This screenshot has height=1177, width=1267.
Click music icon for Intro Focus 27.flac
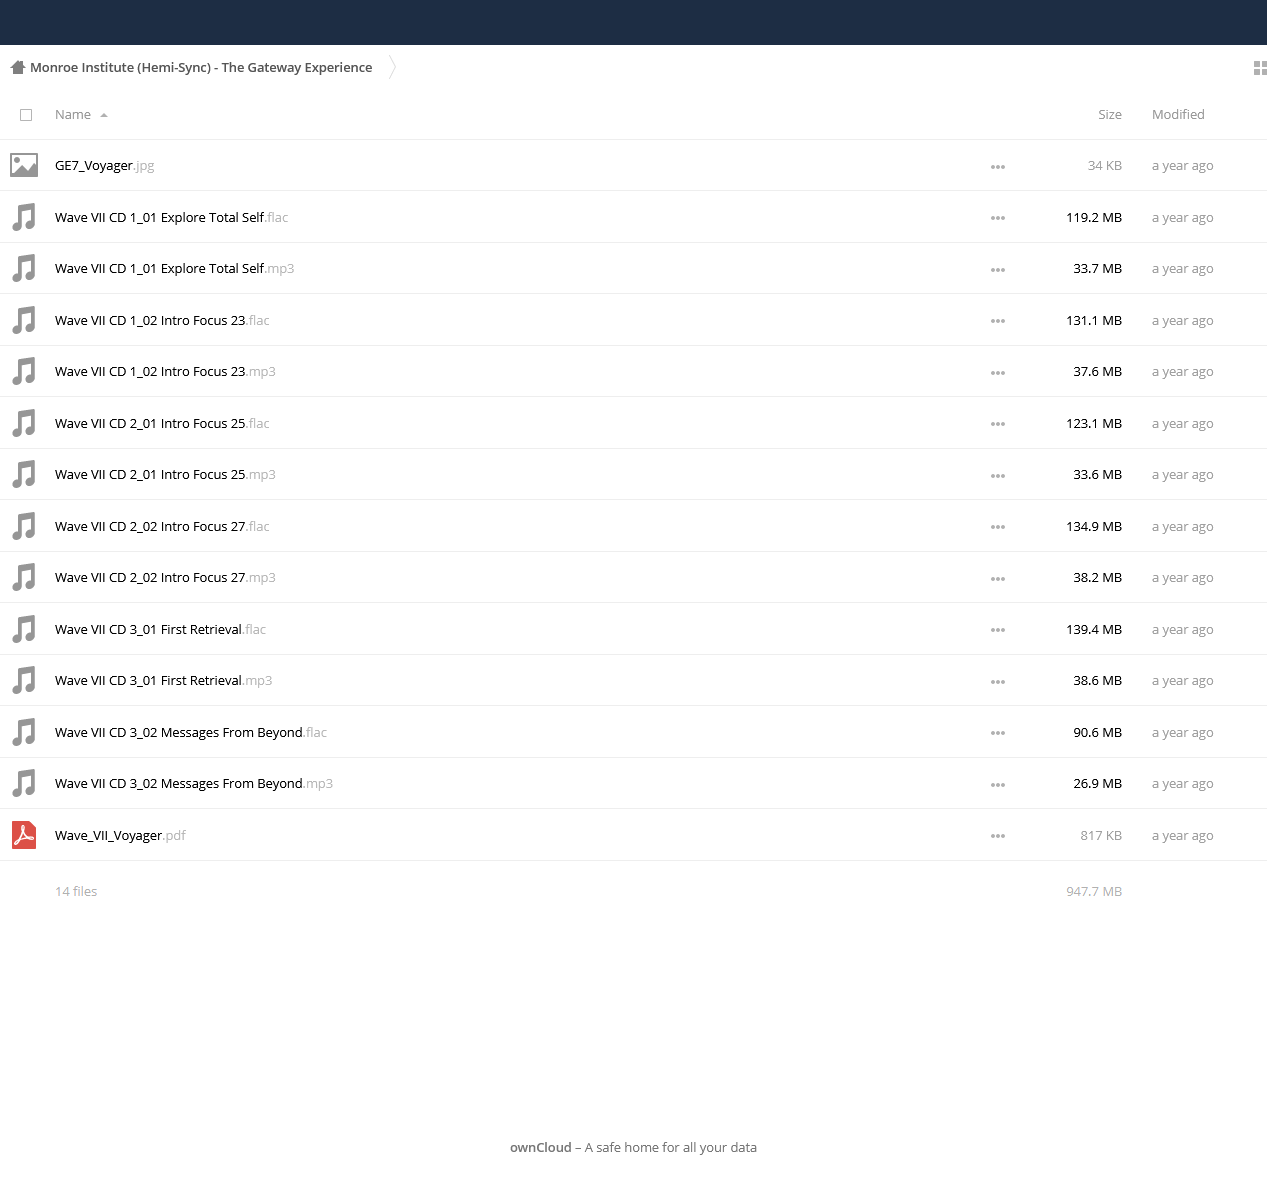24,526
